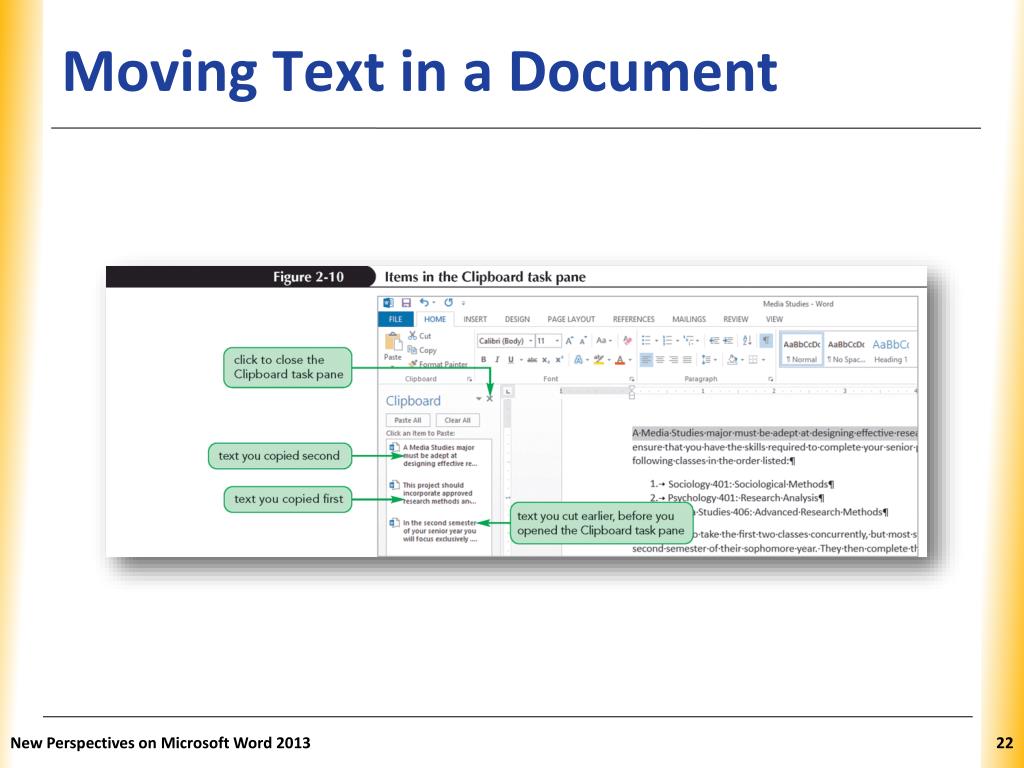Apply the No Spacing style
This screenshot has height=768, width=1024.
click(x=846, y=350)
